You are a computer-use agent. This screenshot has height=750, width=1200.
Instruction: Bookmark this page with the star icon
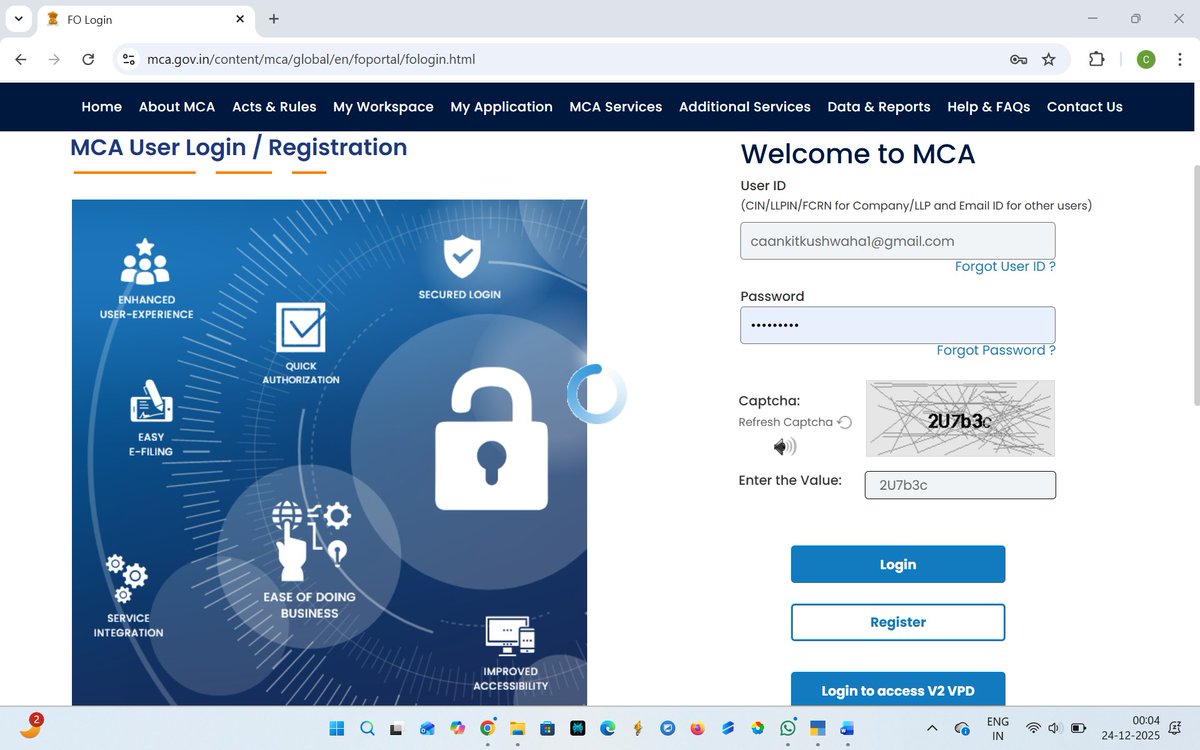coord(1048,59)
